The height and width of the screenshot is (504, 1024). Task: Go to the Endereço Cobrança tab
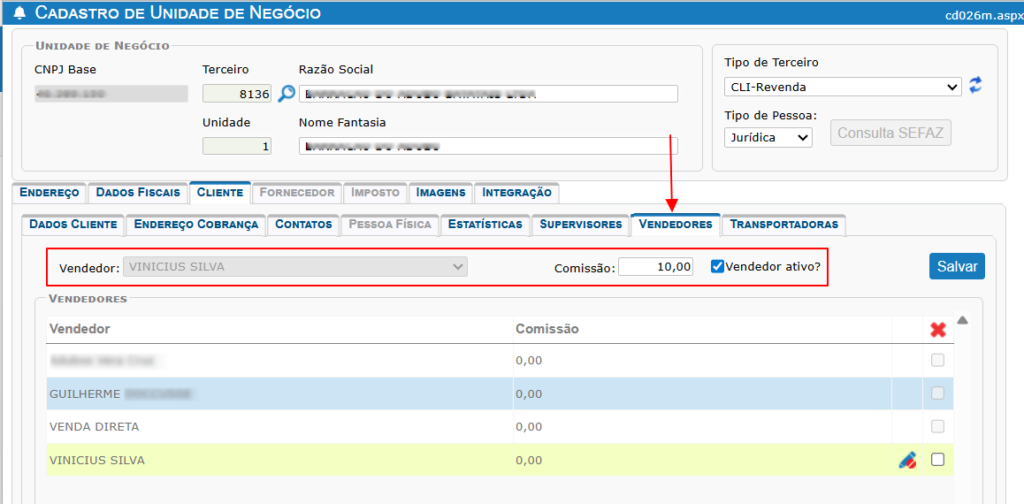196,224
